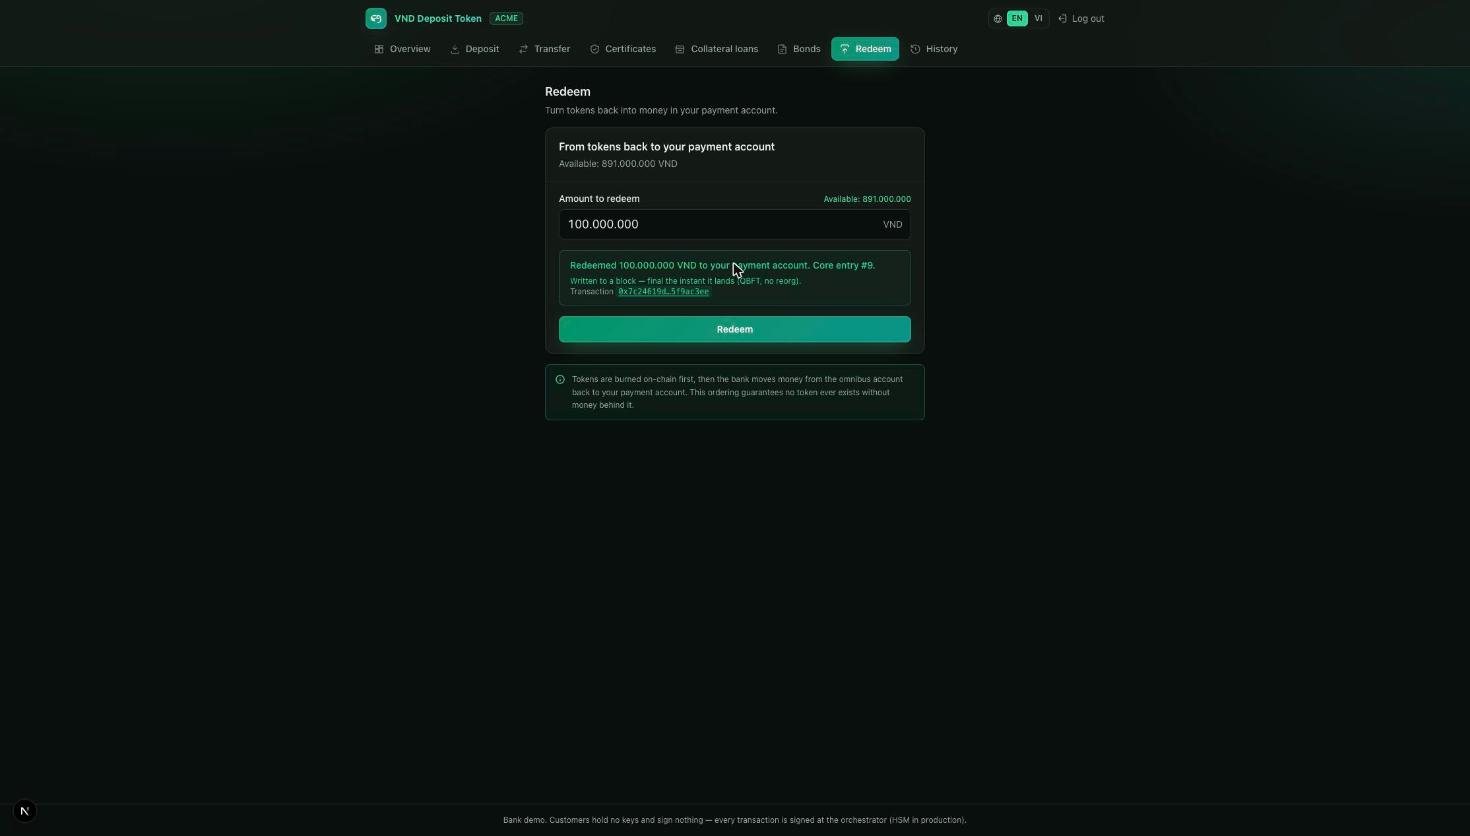Go to the Bonds tab
The height and width of the screenshot is (836, 1470).
pos(799,49)
